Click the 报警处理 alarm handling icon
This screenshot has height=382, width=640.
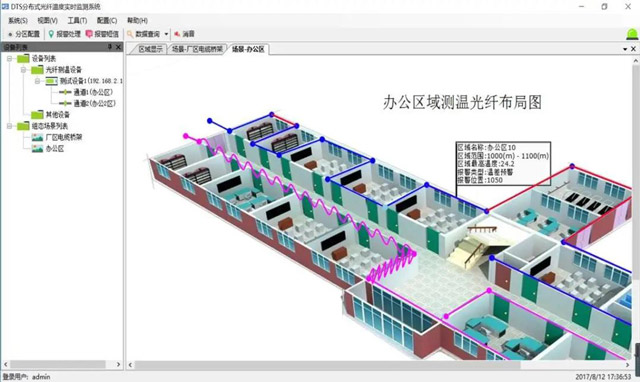pyautogui.click(x=51, y=34)
